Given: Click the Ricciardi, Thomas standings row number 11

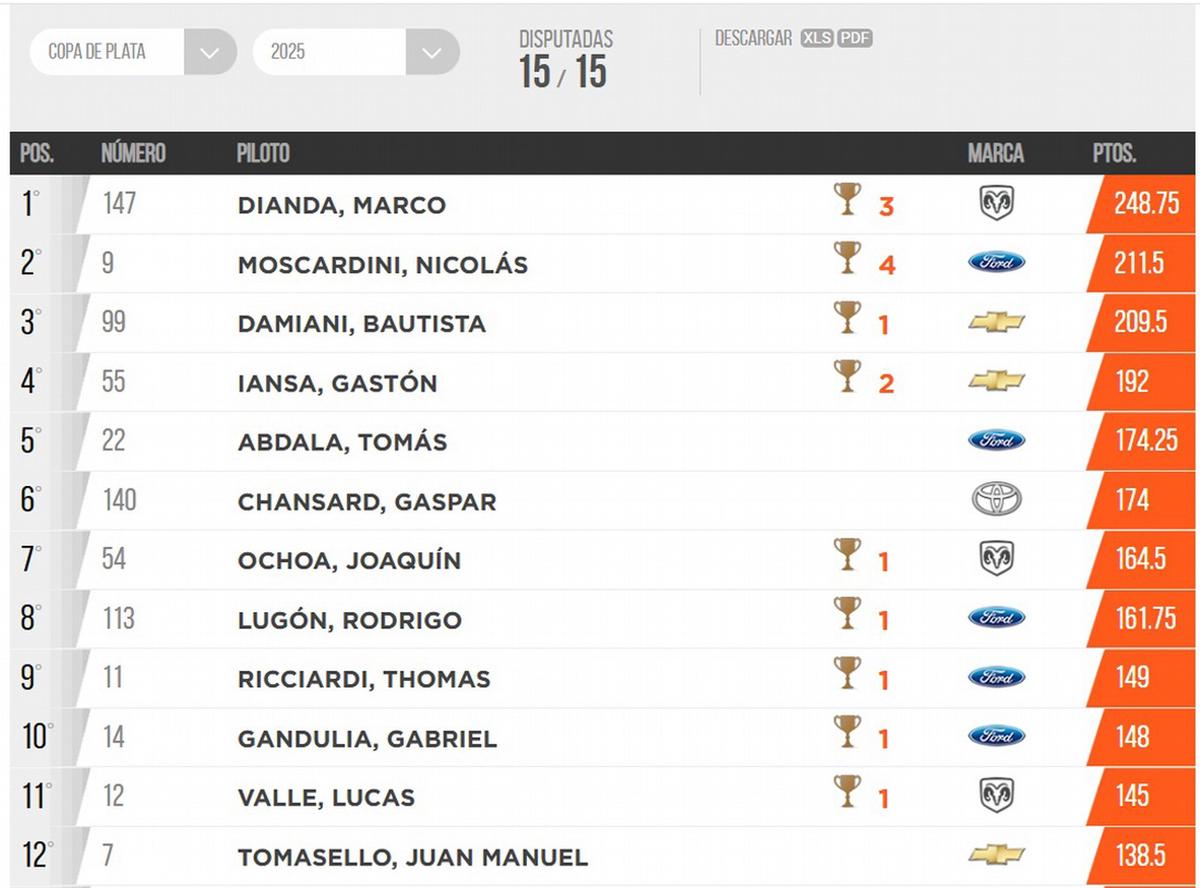Looking at the screenshot, I should coord(113,678).
